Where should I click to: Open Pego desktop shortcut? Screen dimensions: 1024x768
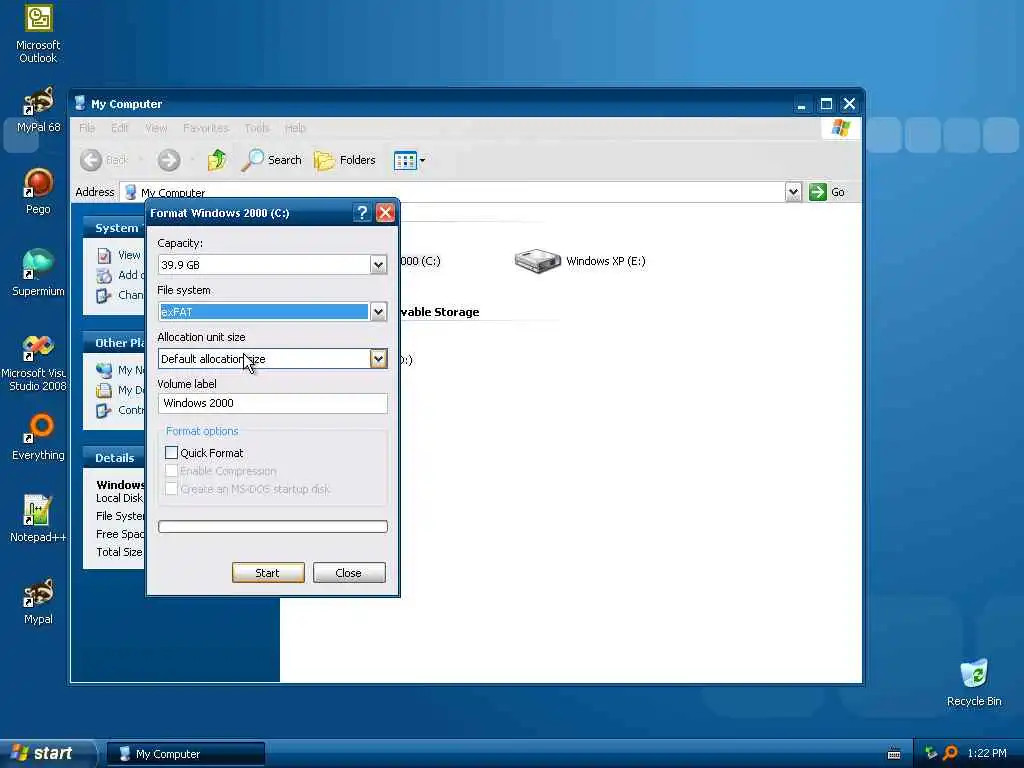pos(38,191)
